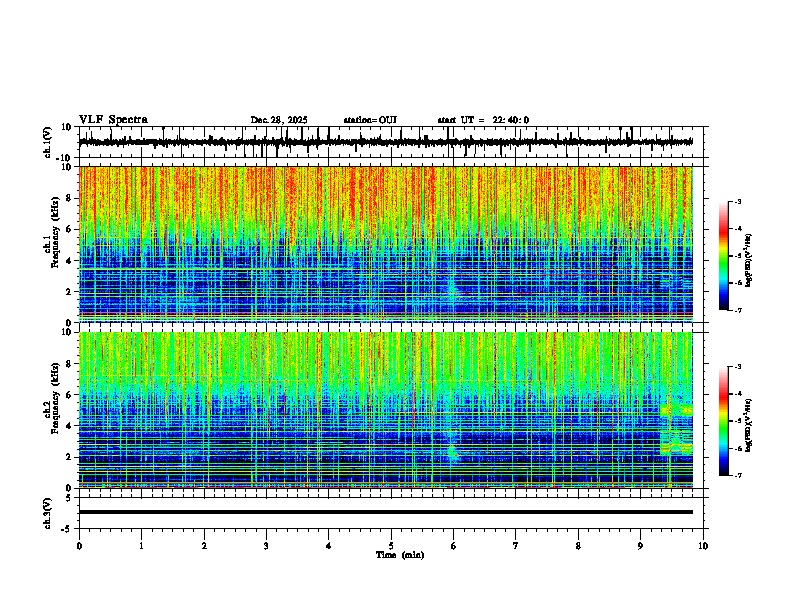Click the "ch.1(V)" axis label
The width and height of the screenshot is (792, 612).
click(48, 142)
